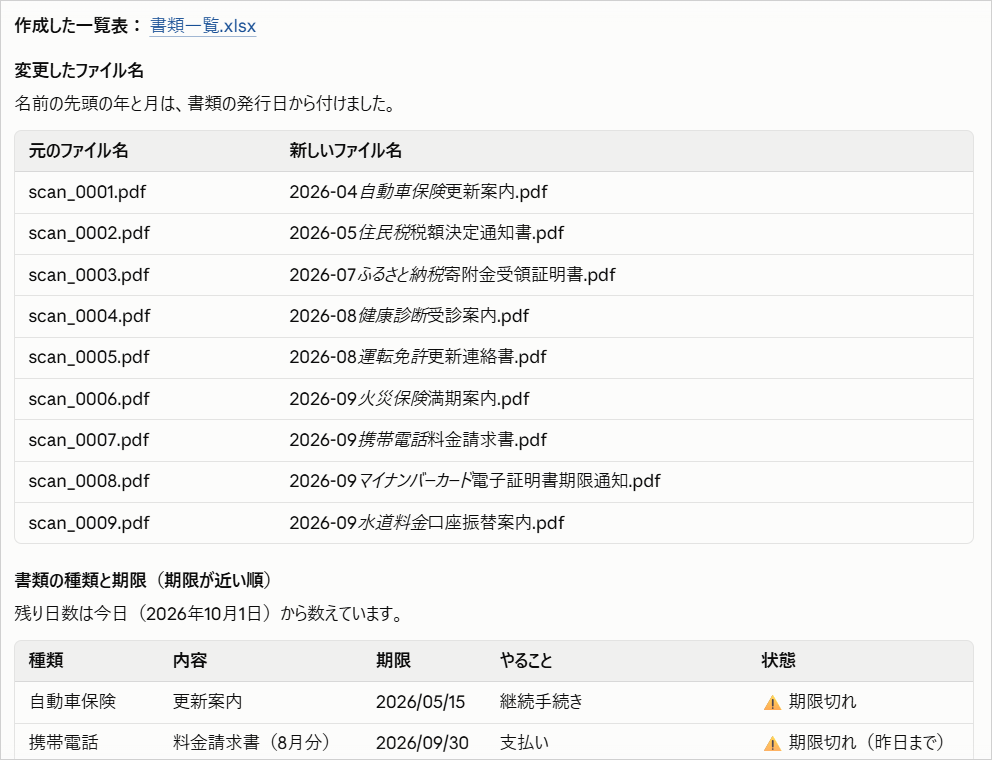The width and height of the screenshot is (992, 760).
Task: Select 2026-04自動車保険更新案内.pdf file name
Action: [x=418, y=192]
